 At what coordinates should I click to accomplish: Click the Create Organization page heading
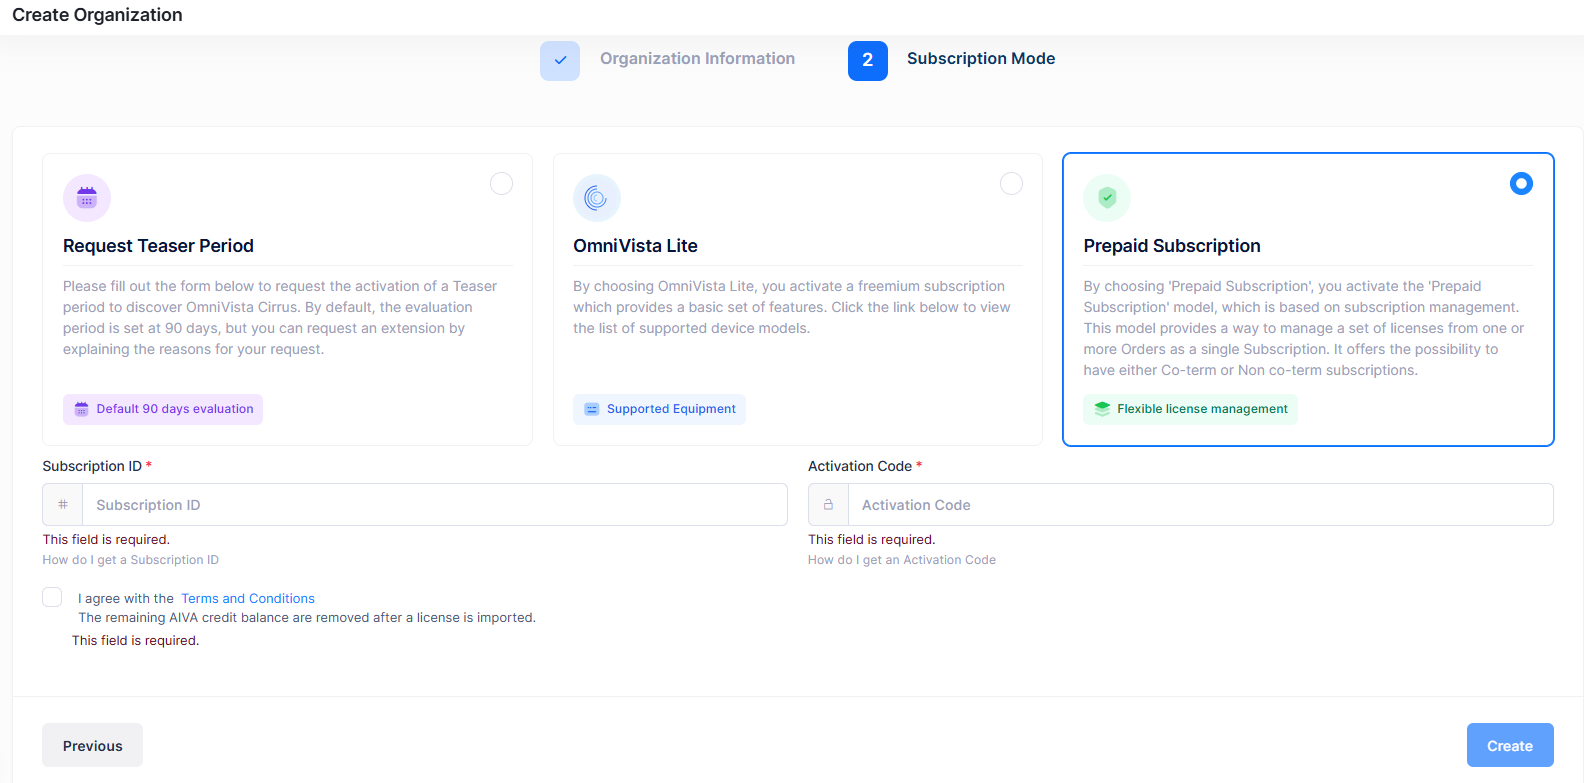coord(97,15)
